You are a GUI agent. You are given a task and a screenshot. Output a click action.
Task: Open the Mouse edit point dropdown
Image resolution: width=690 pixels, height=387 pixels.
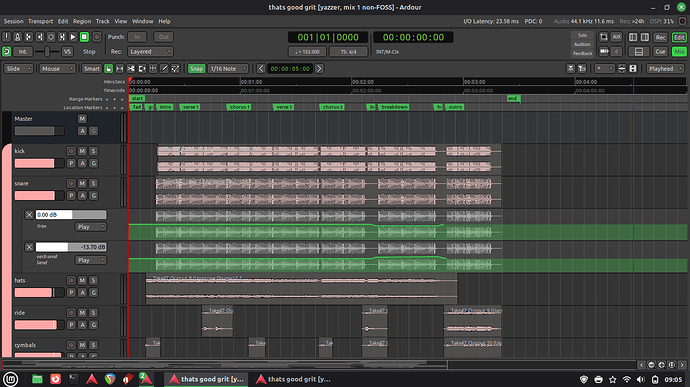pos(57,69)
